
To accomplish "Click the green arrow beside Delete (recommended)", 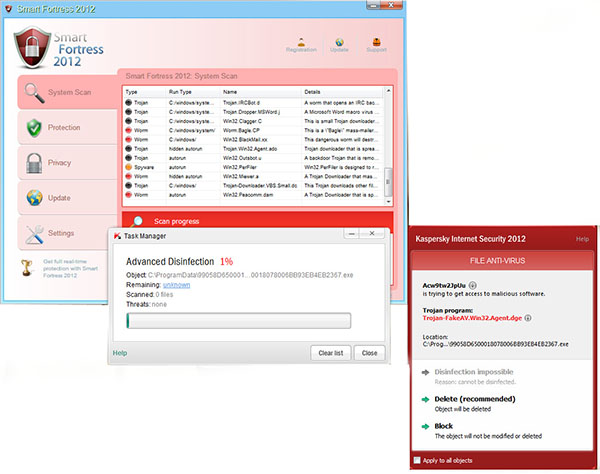I will tap(425, 399).
